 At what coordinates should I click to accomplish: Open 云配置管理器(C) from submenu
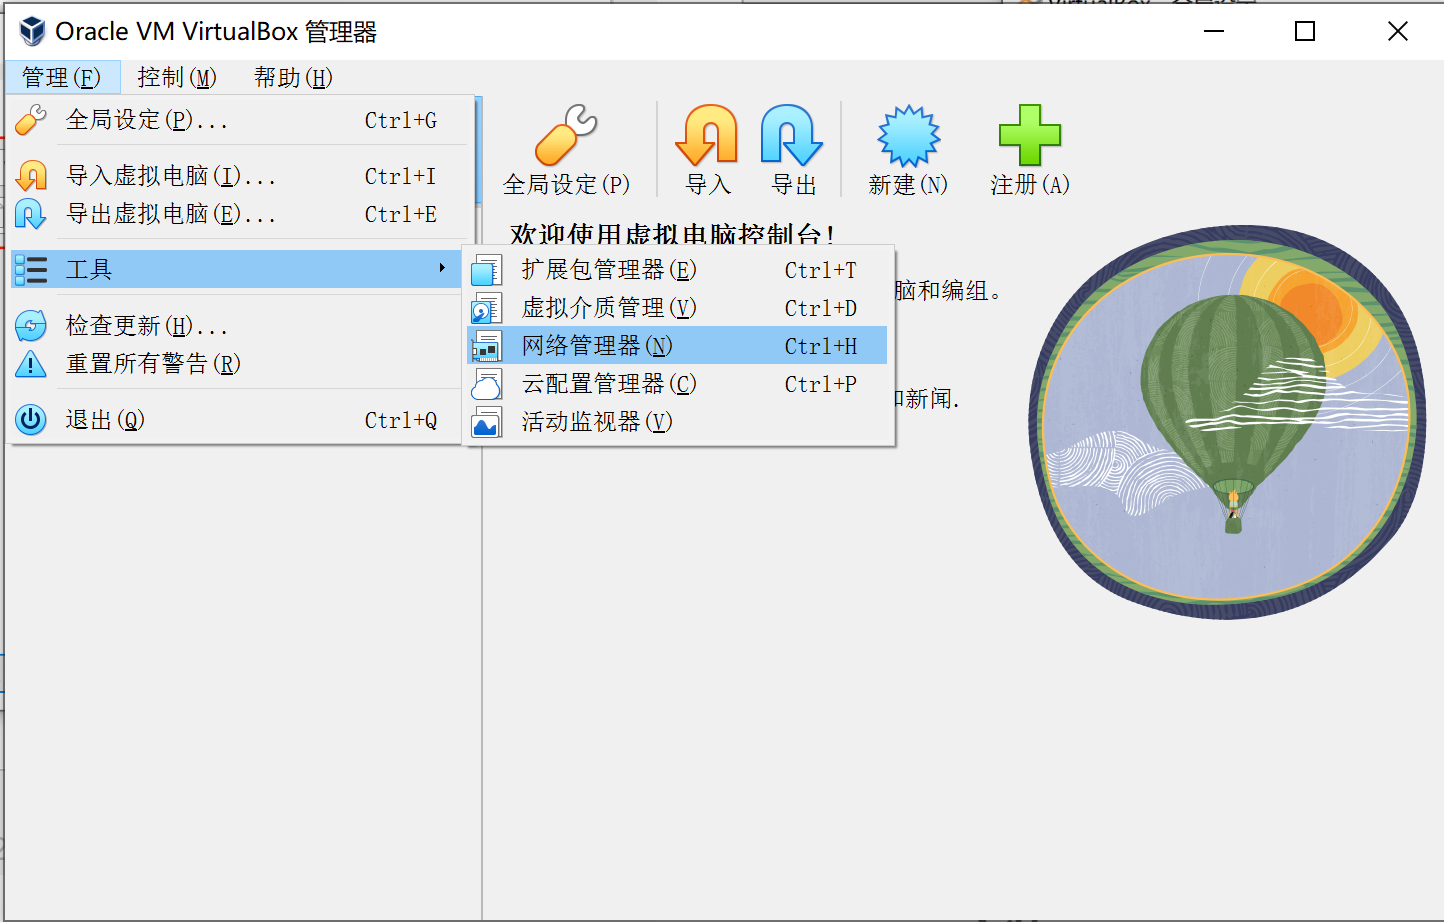pyautogui.click(x=677, y=384)
